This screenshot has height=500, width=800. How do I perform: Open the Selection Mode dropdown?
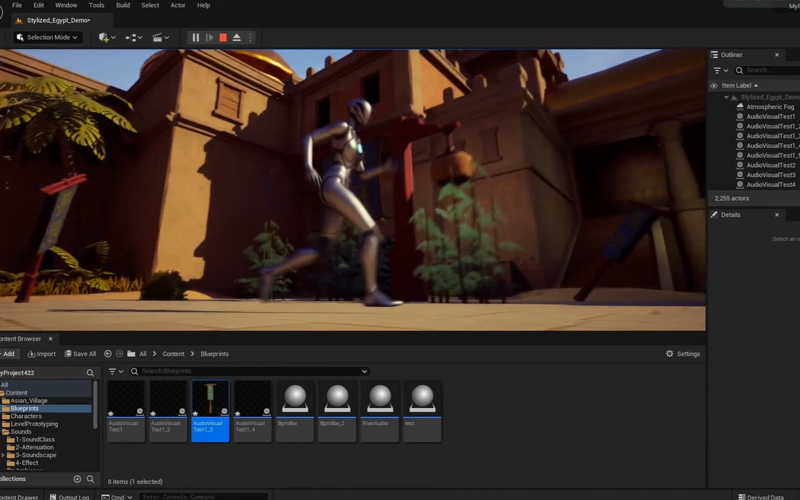(48, 38)
